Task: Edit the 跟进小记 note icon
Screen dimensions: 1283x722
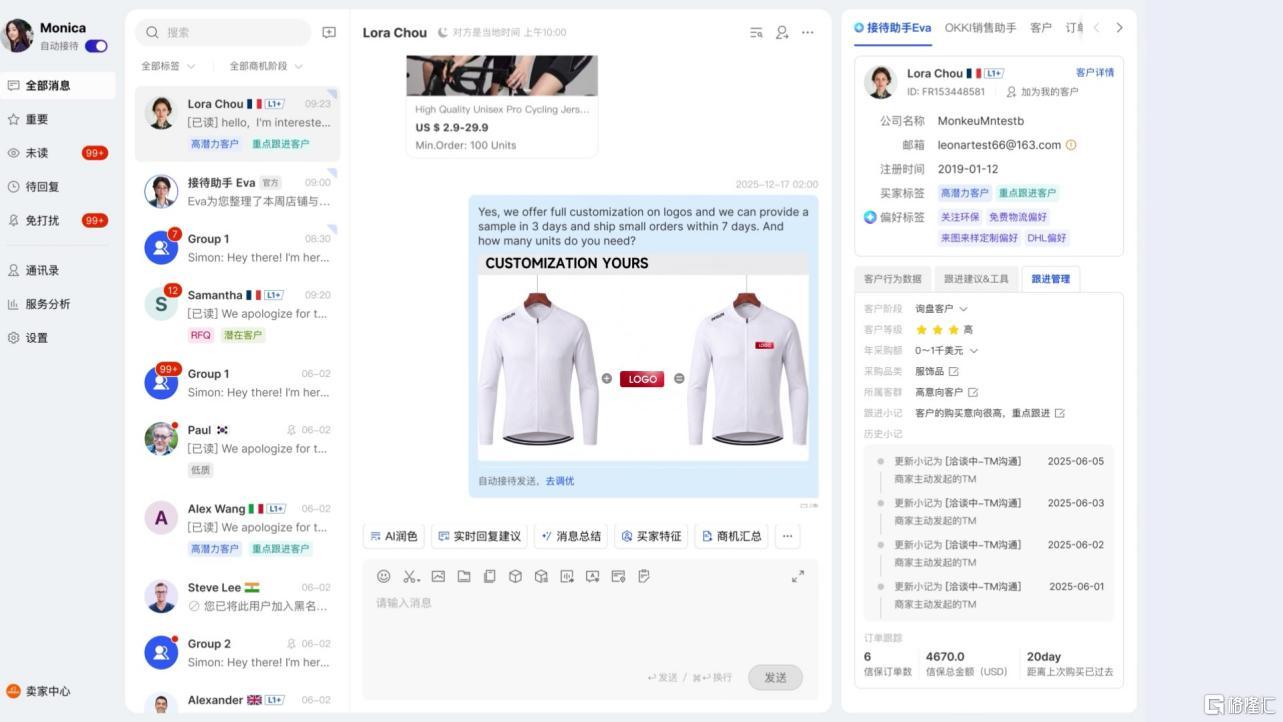Action: (1060, 413)
